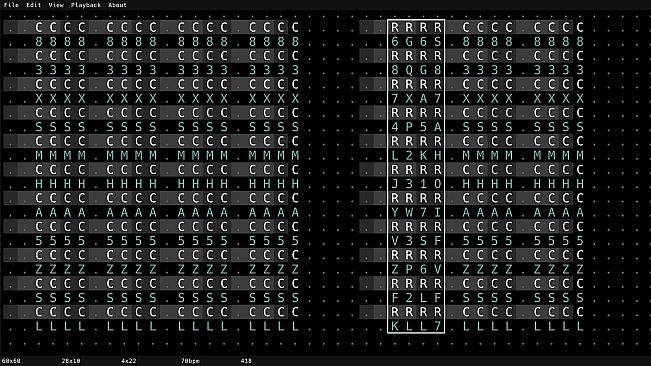Select the 6 cell in the ZP6V group

point(423,269)
